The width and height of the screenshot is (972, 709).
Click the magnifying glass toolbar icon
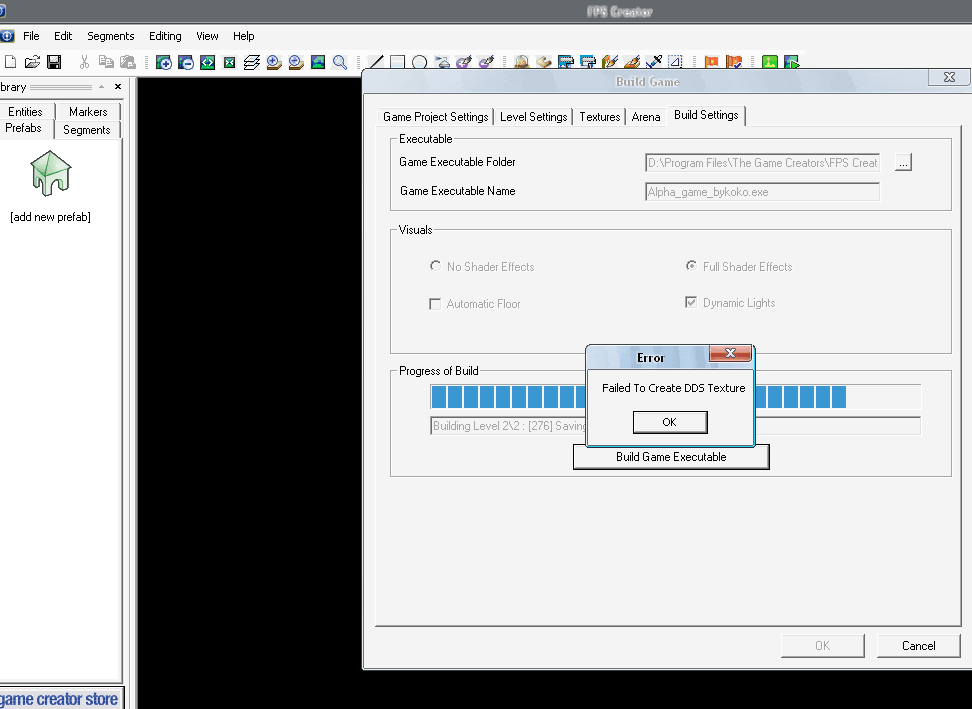(x=340, y=62)
